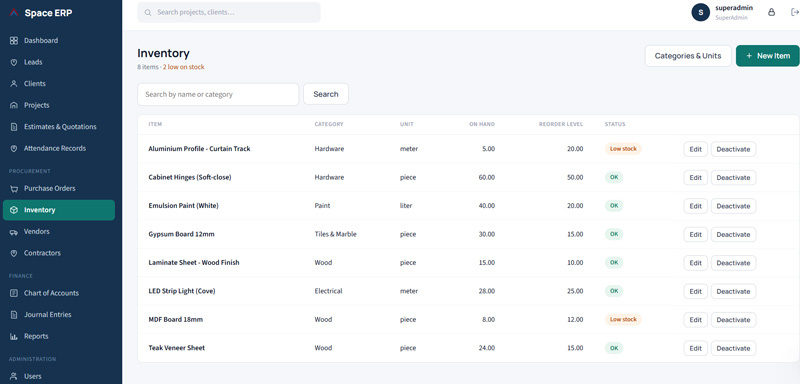The image size is (800, 384).
Task: Click the REORDER LEVEL column header
Action: pos(561,124)
